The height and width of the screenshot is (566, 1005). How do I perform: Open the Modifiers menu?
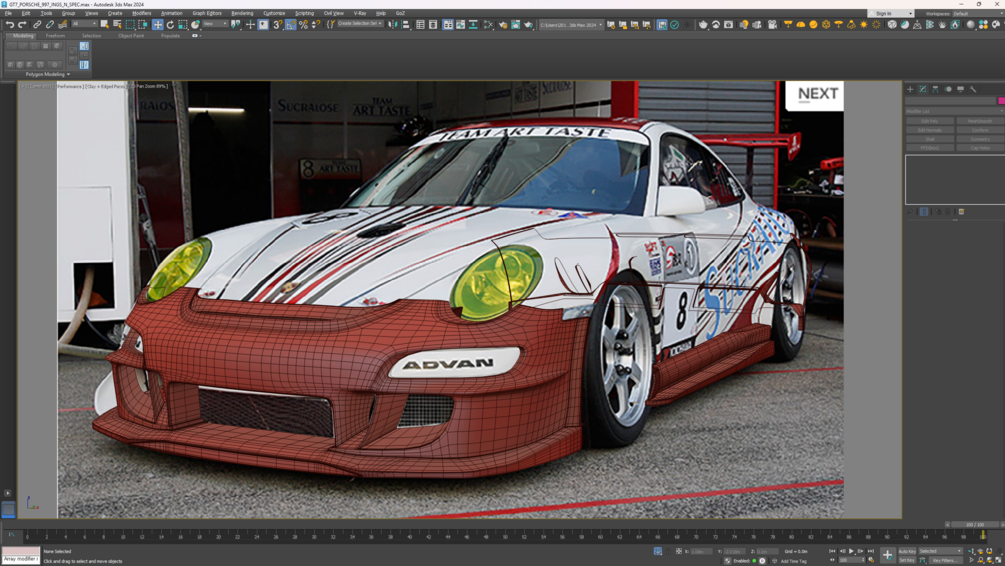pyautogui.click(x=142, y=13)
